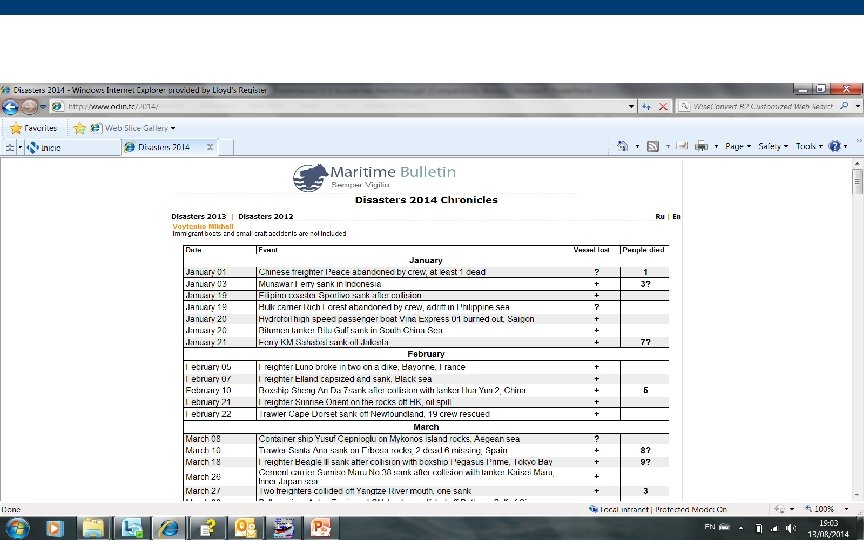Screen dimensions: 864x540
Task: Click Freighter Luno broke in two event
Action: click(361, 367)
